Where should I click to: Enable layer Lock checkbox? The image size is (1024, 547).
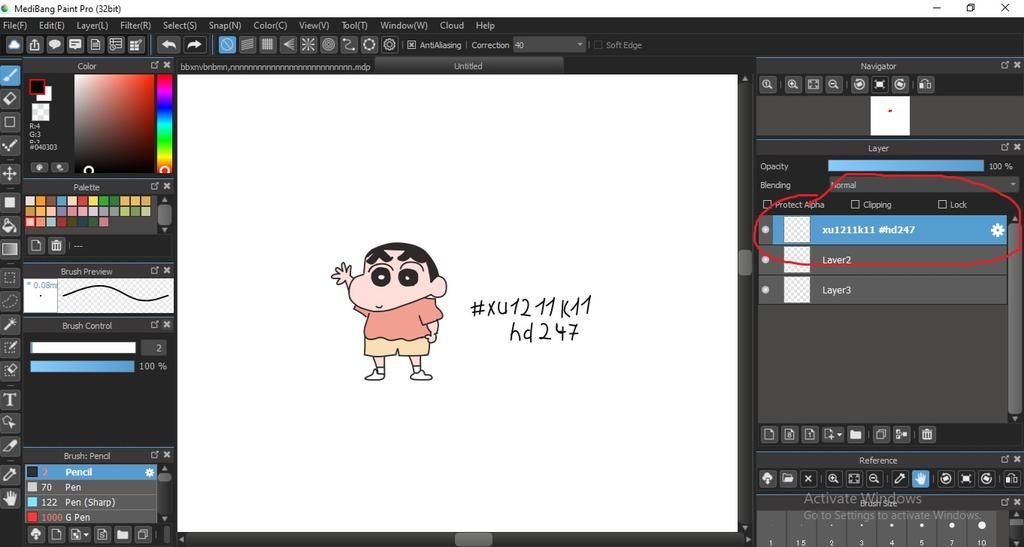(942, 204)
